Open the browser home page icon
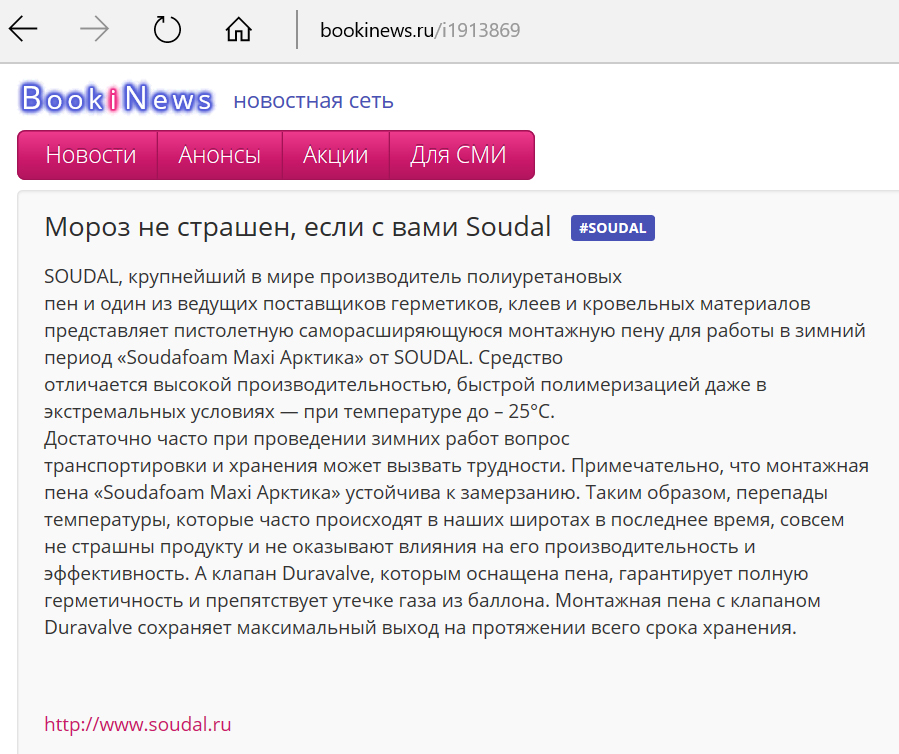The height and width of the screenshot is (754, 899). pyautogui.click(x=239, y=29)
